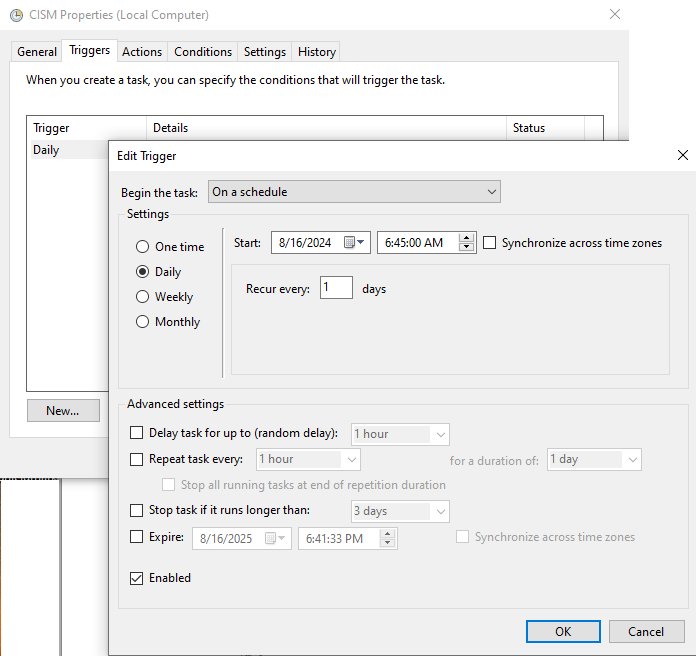The width and height of the screenshot is (696, 656).
Task: Enable Delay task for up to checkbox
Action: [137, 433]
